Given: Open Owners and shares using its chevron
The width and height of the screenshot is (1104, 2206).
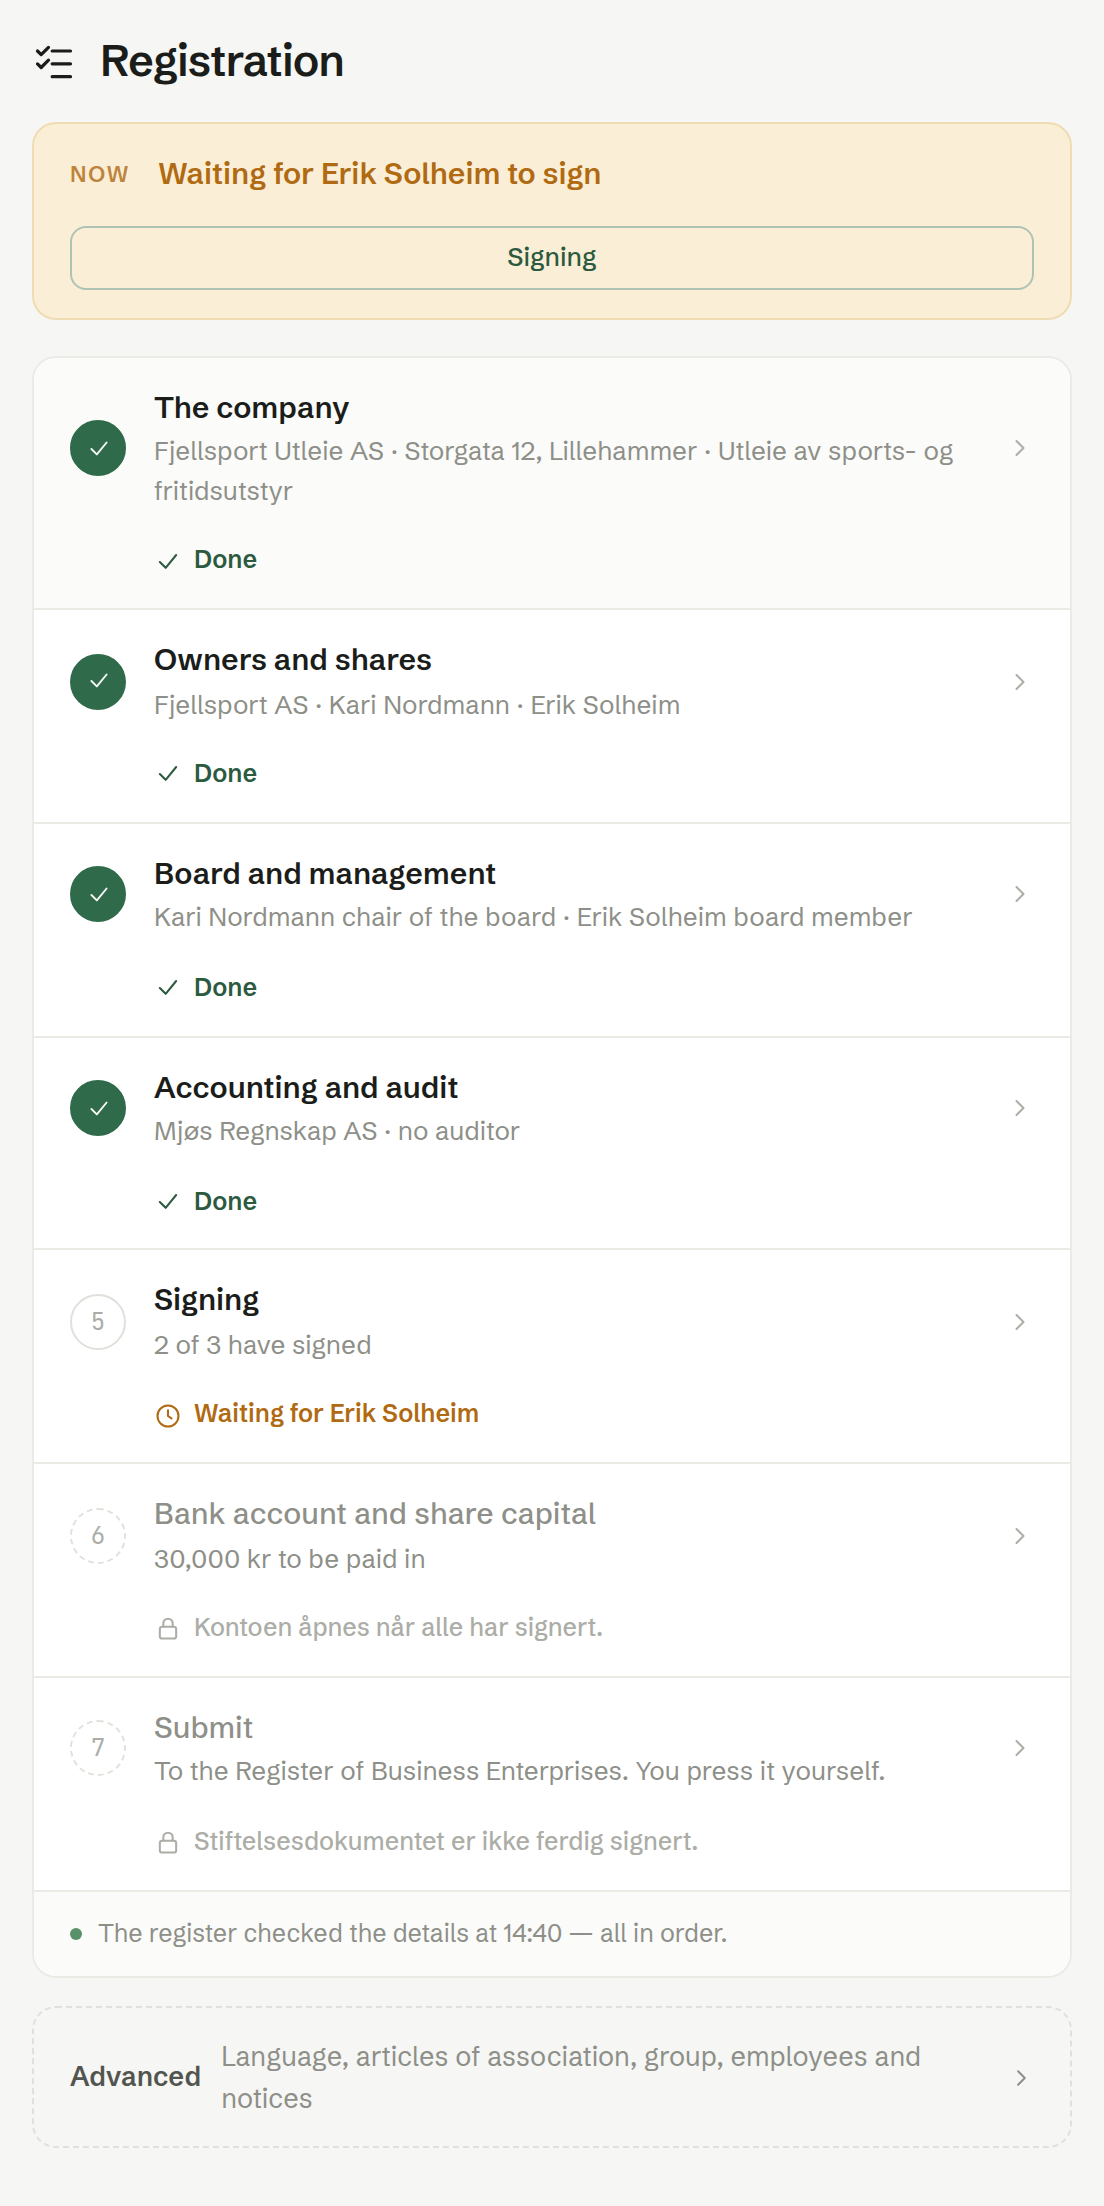Looking at the screenshot, I should pos(1020,682).
